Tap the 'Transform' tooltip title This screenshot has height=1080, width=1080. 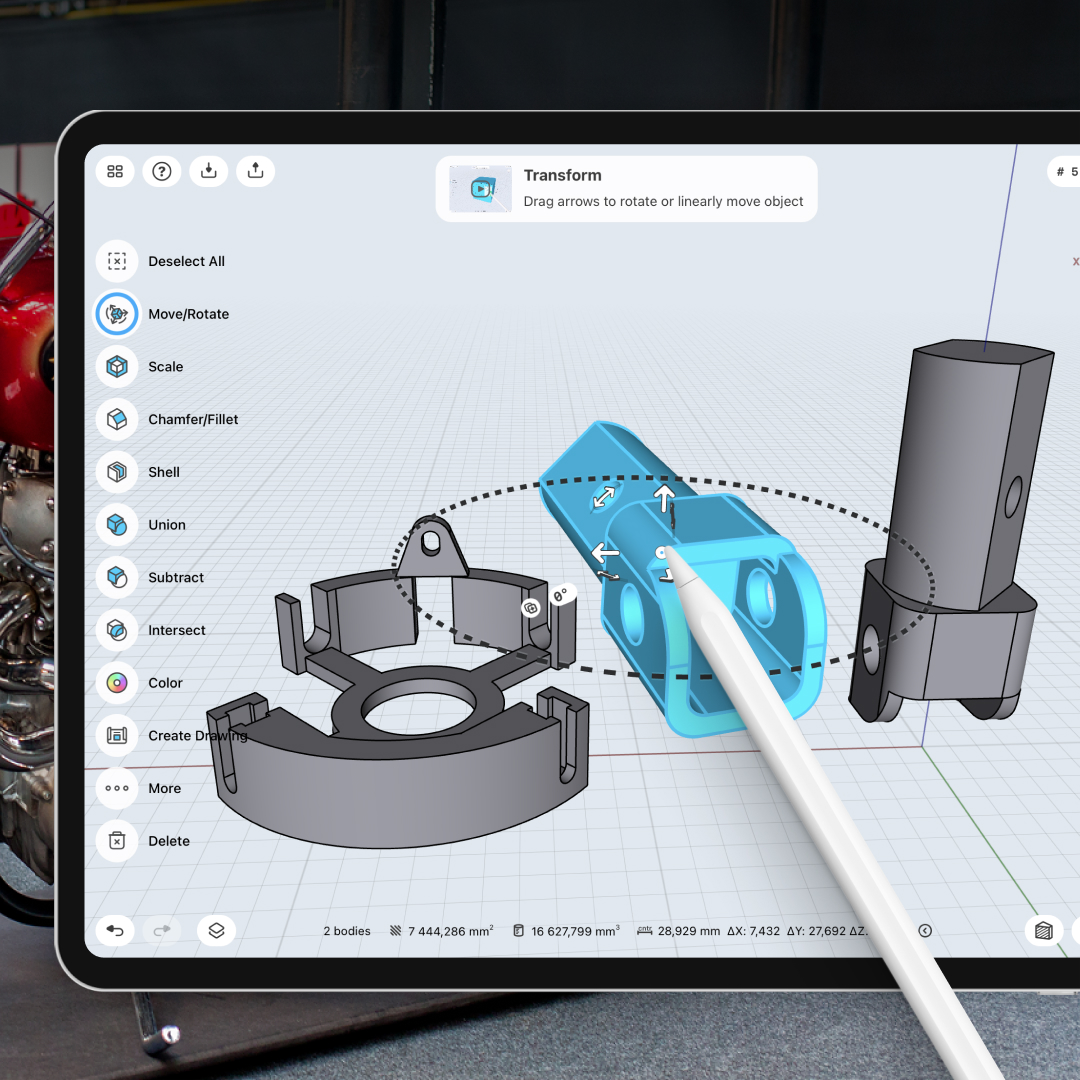coord(562,176)
